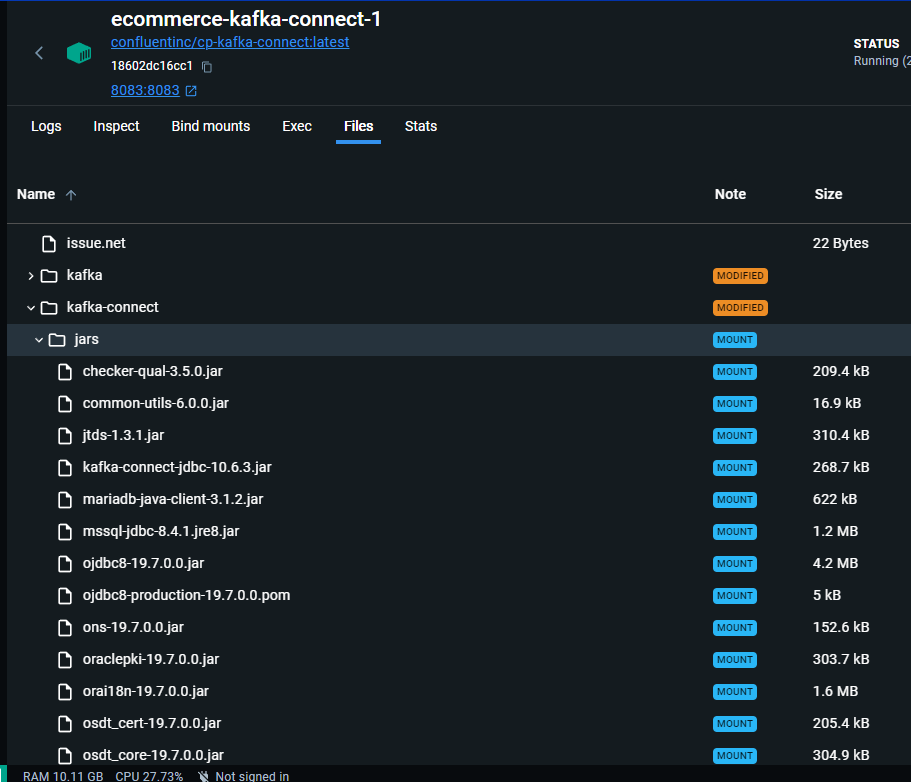Select orai18n-19.7.0.0.jar file name

146,691
